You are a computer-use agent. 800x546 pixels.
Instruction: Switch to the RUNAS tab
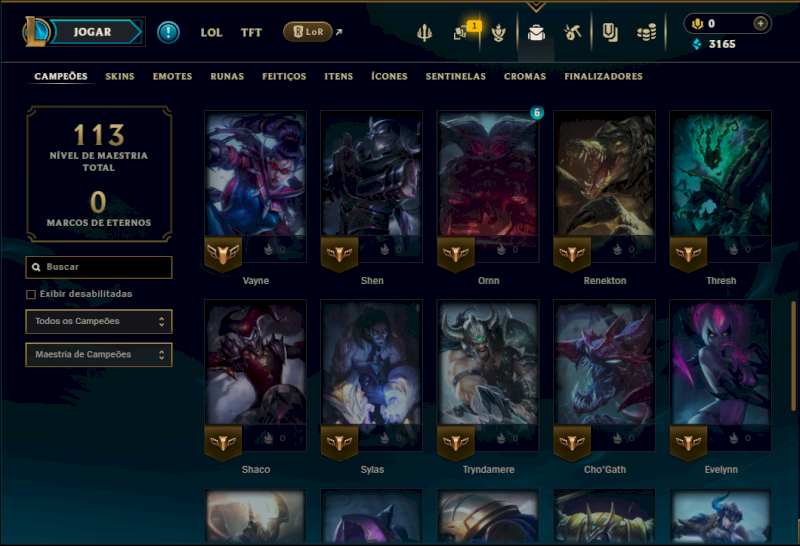(x=227, y=77)
